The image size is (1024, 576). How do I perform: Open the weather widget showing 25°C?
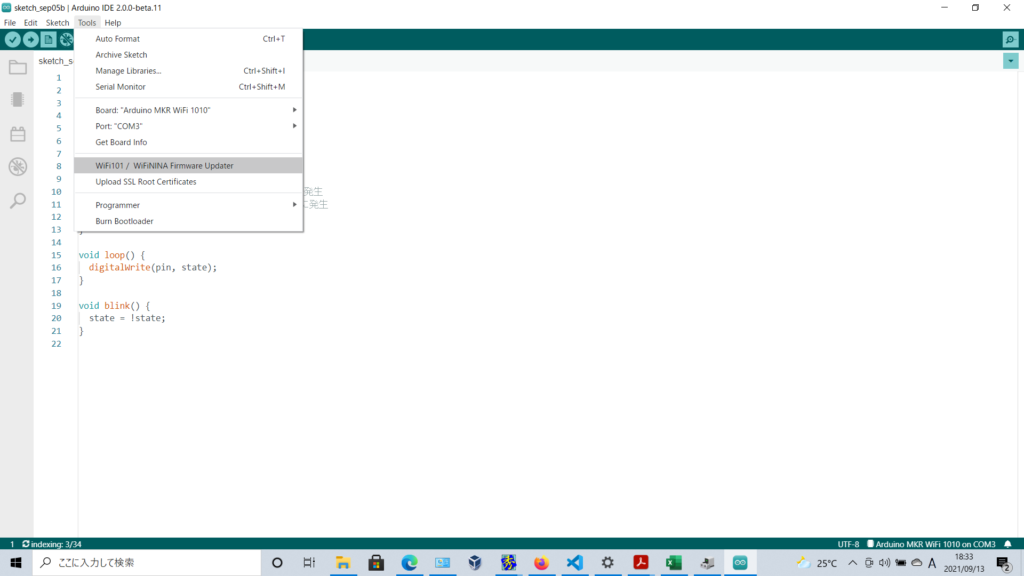pos(816,562)
